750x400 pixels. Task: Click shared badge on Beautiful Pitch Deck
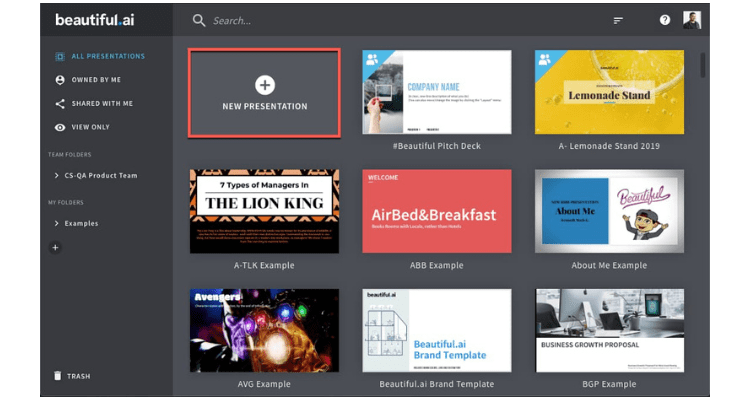coord(373,59)
